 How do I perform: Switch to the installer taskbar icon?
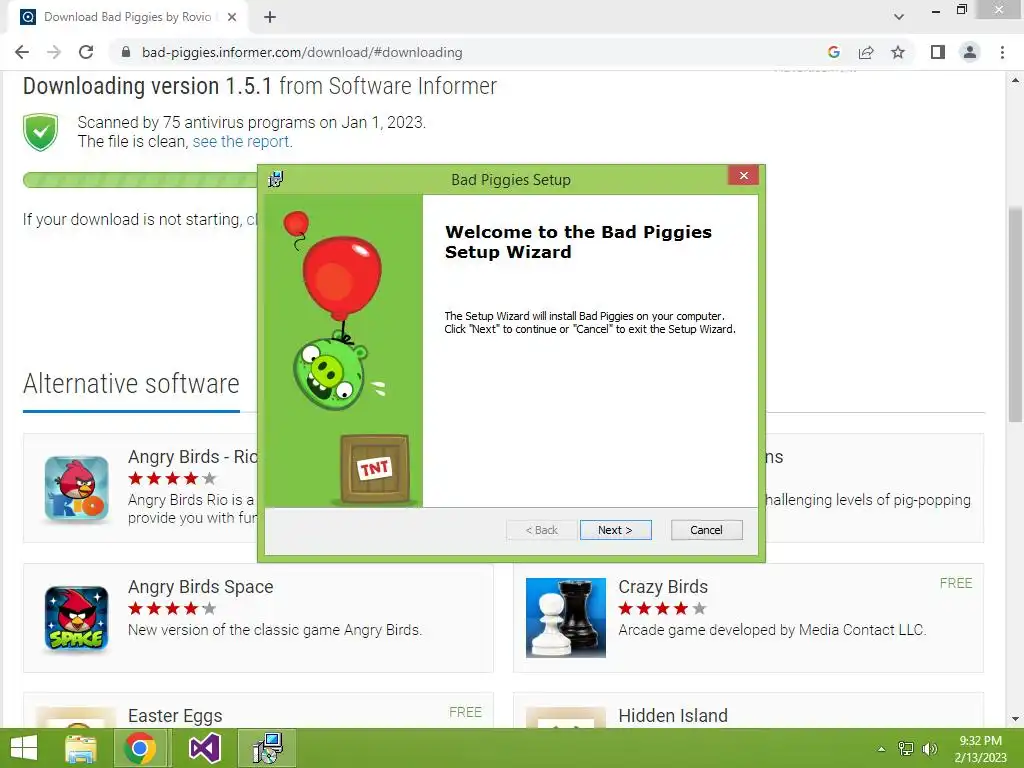tap(267, 748)
